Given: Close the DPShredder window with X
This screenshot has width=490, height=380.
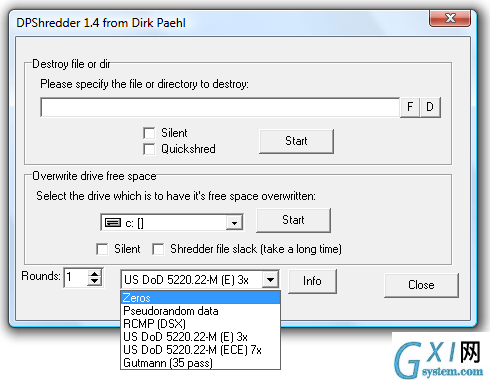Looking at the screenshot, I should click(x=450, y=18).
